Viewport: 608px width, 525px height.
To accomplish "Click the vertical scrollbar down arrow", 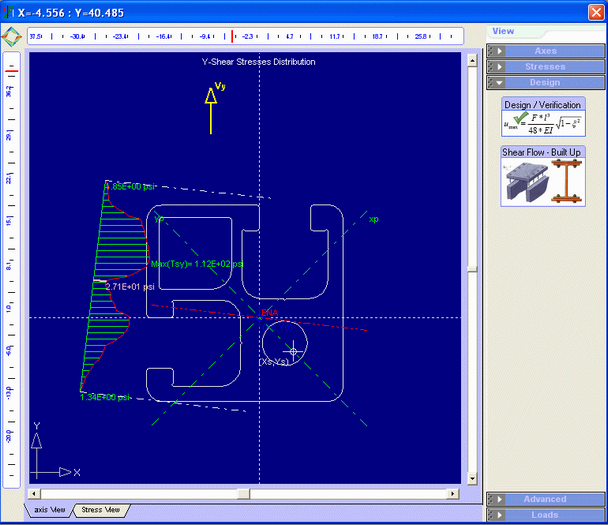I will click(472, 478).
